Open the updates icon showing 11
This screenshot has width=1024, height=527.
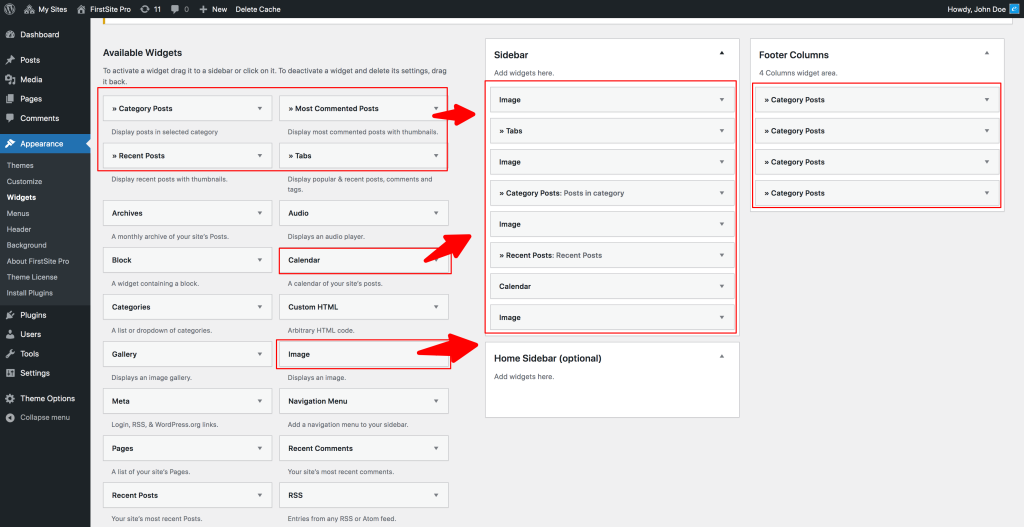147,9
